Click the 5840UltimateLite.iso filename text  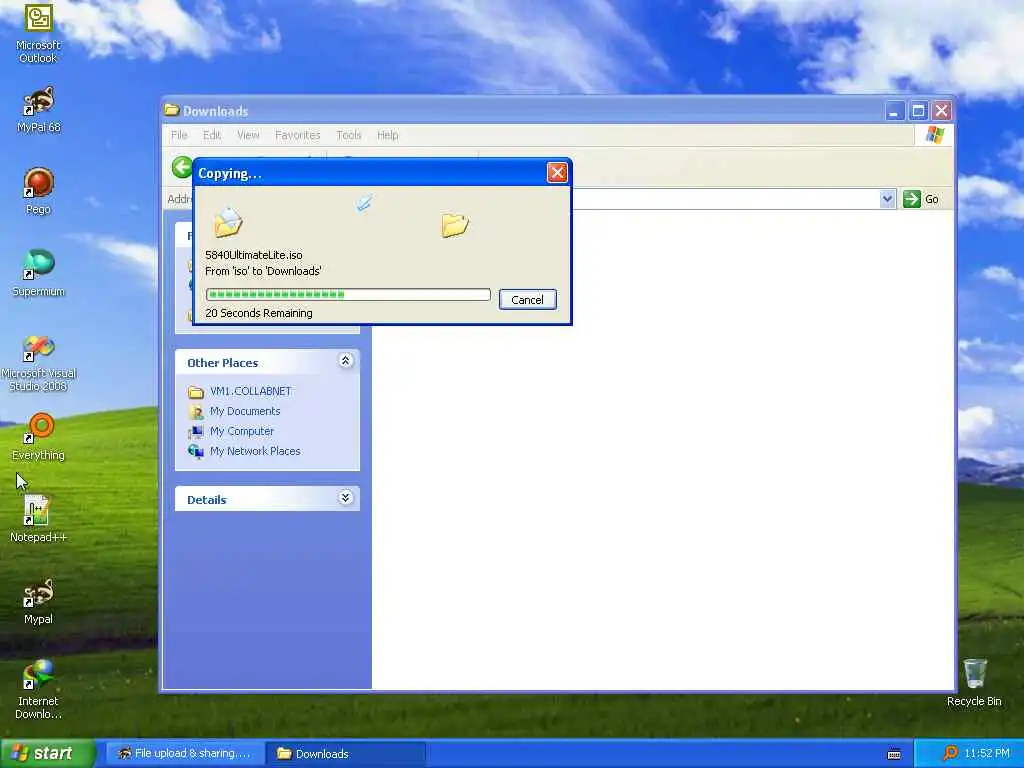(254, 255)
